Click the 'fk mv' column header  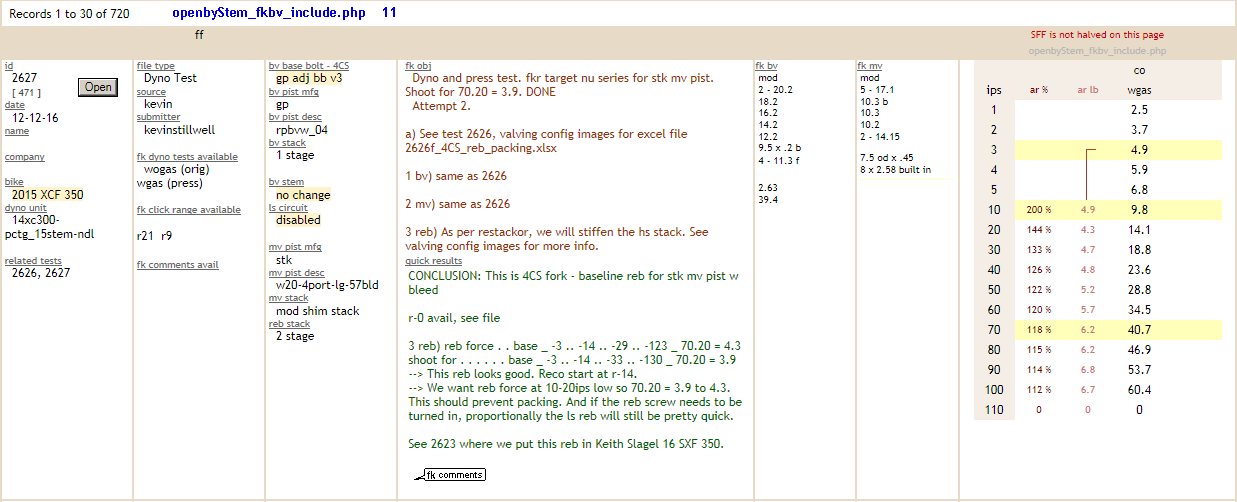click(870, 66)
